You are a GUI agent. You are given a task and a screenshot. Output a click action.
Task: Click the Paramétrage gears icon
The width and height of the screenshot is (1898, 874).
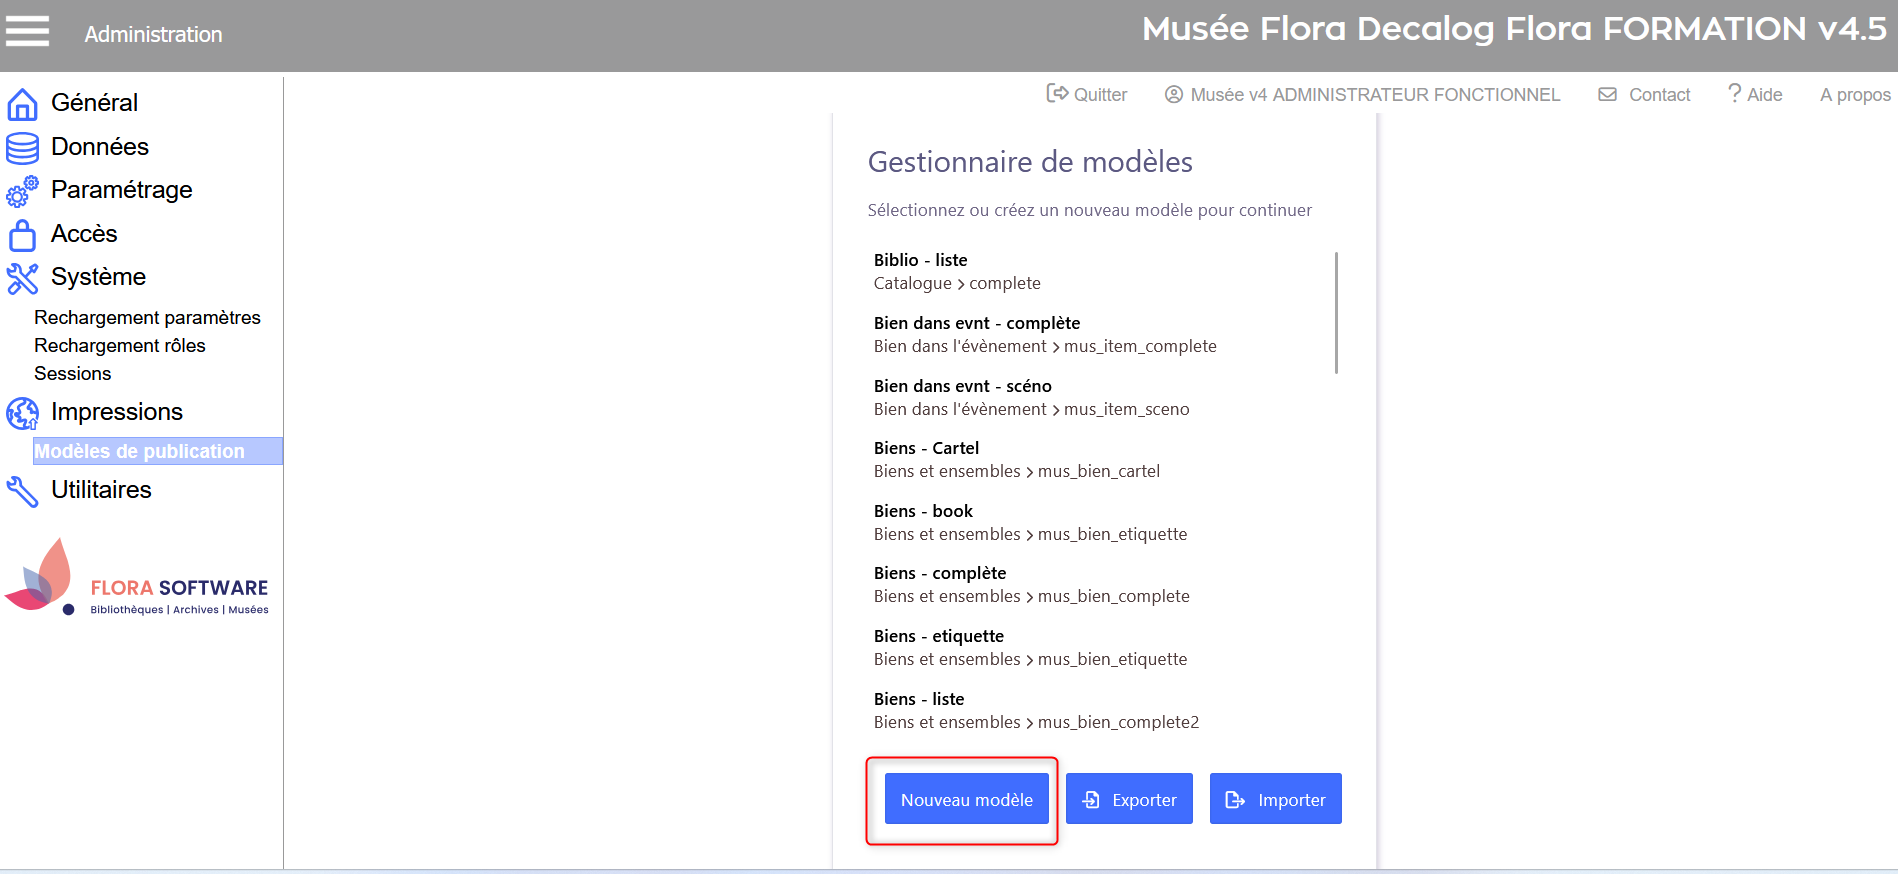[x=22, y=191]
